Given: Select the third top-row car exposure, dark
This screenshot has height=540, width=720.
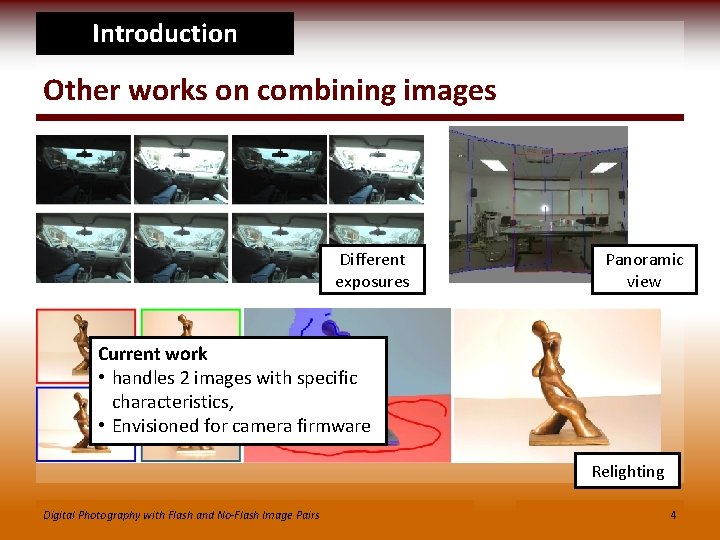Looking at the screenshot, I should click(x=279, y=169).
